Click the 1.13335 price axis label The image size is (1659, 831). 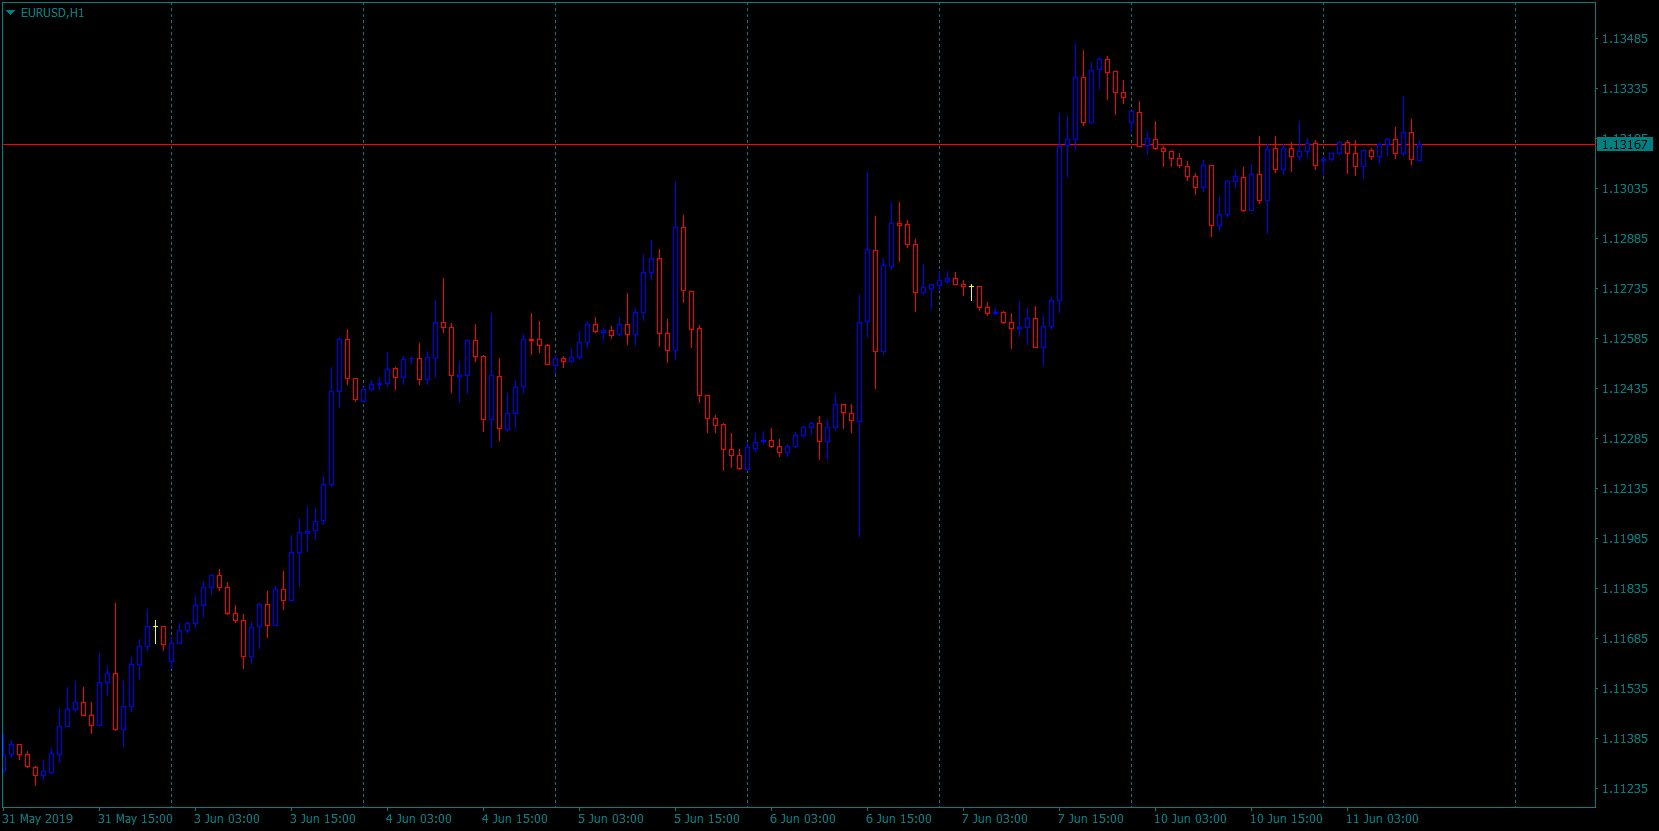tap(1625, 89)
